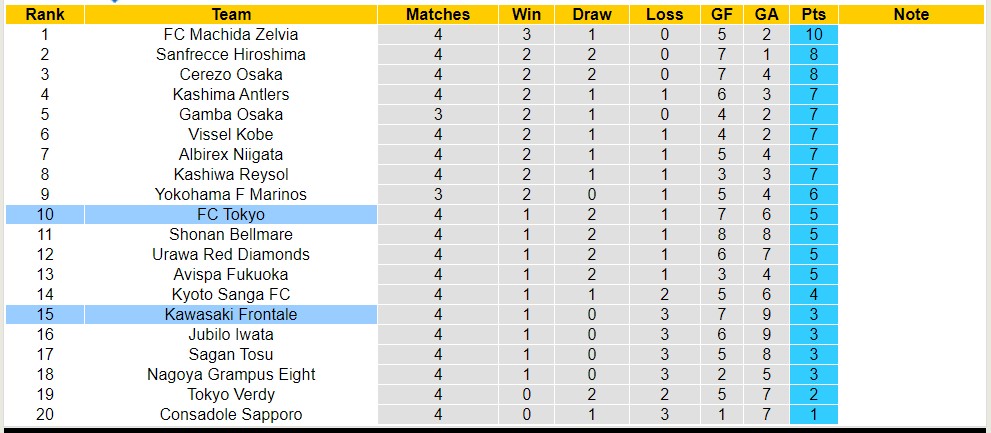
Task: Click Yokohama F Marinos team name
Action: click(x=231, y=194)
